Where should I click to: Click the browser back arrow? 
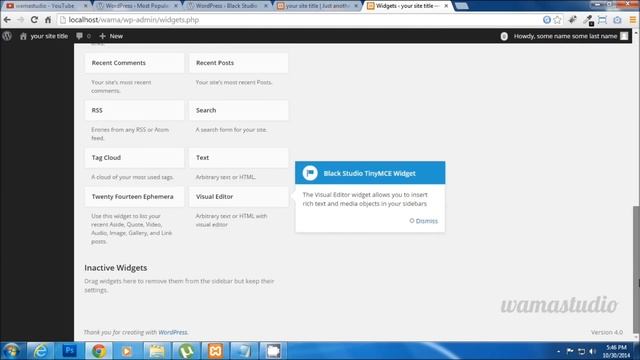[7, 20]
